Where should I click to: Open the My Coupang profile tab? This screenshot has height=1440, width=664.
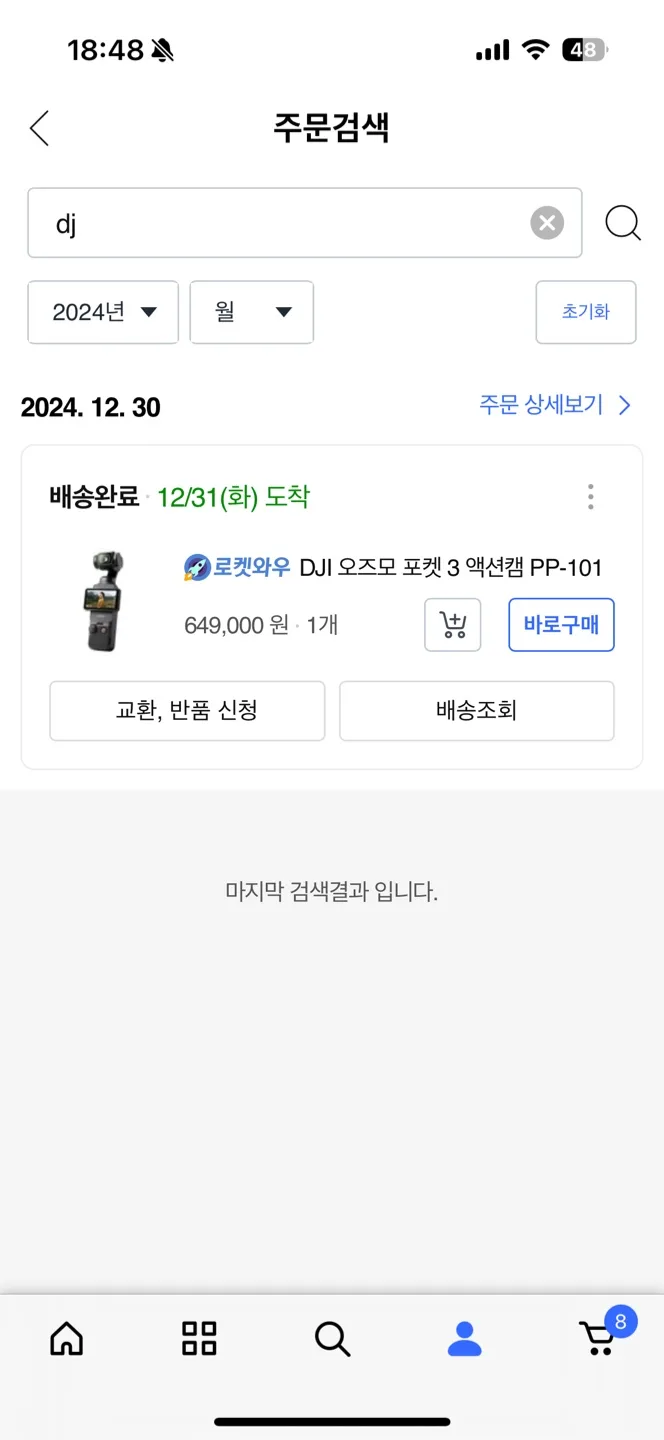click(x=465, y=1338)
